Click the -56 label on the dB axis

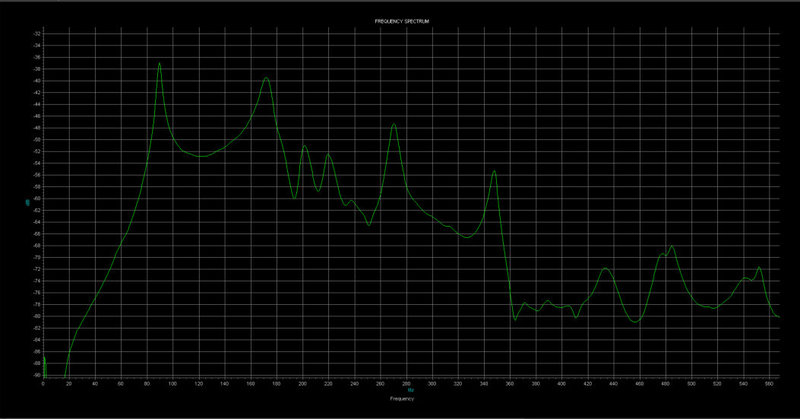(x=37, y=175)
